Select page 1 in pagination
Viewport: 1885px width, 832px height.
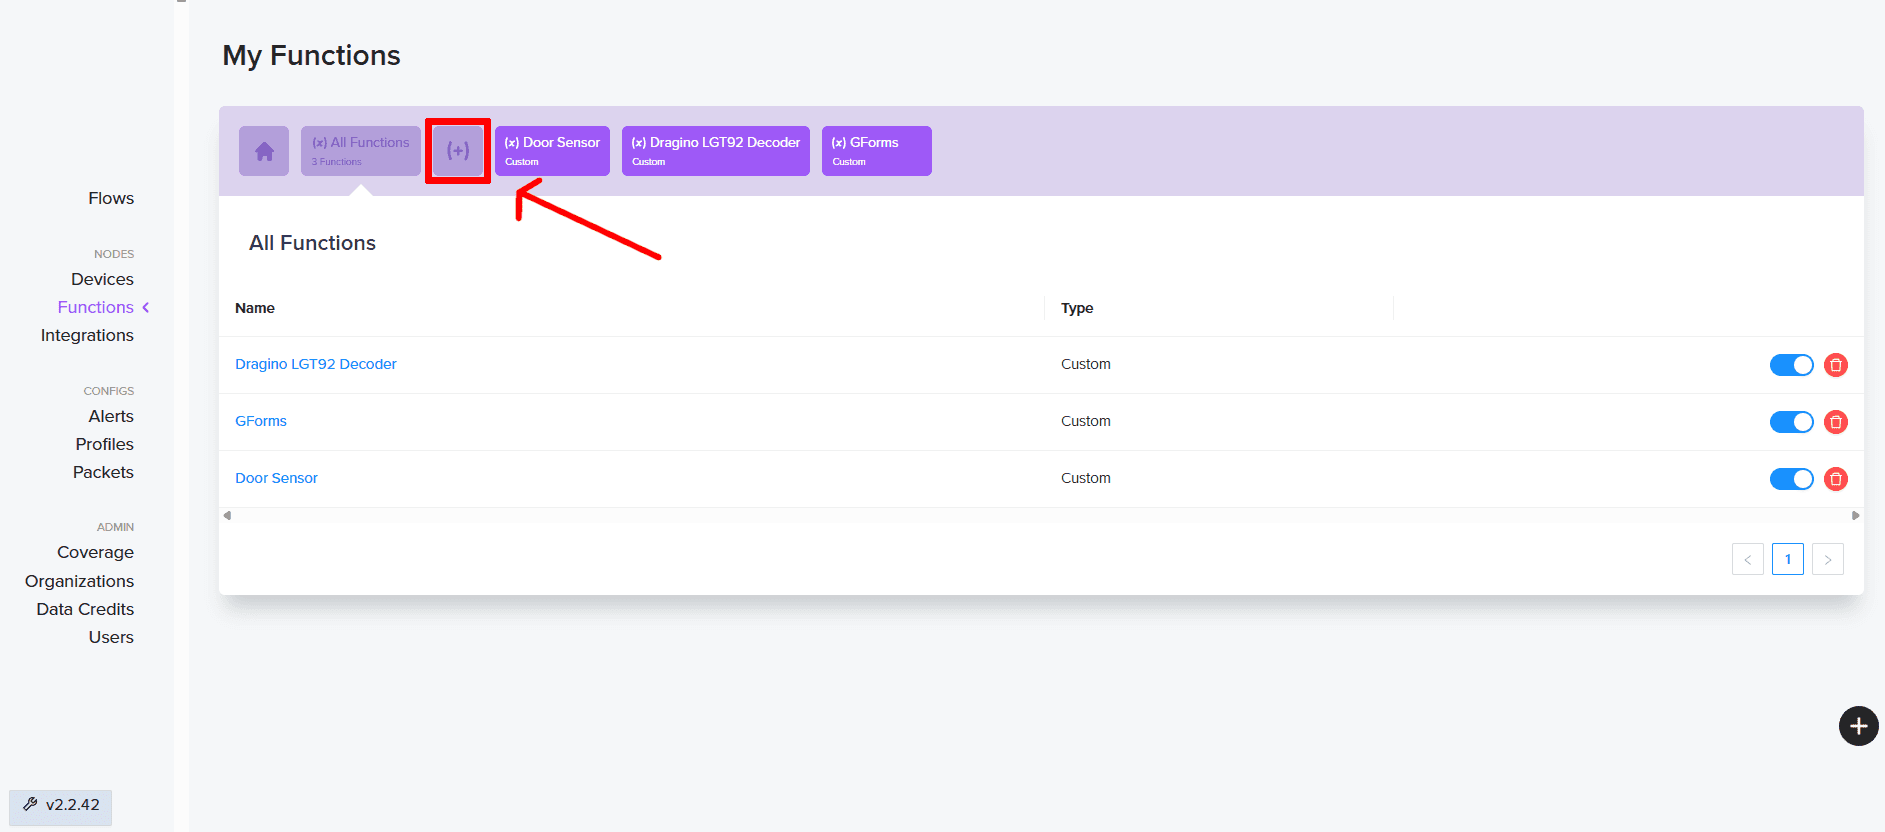click(x=1788, y=559)
